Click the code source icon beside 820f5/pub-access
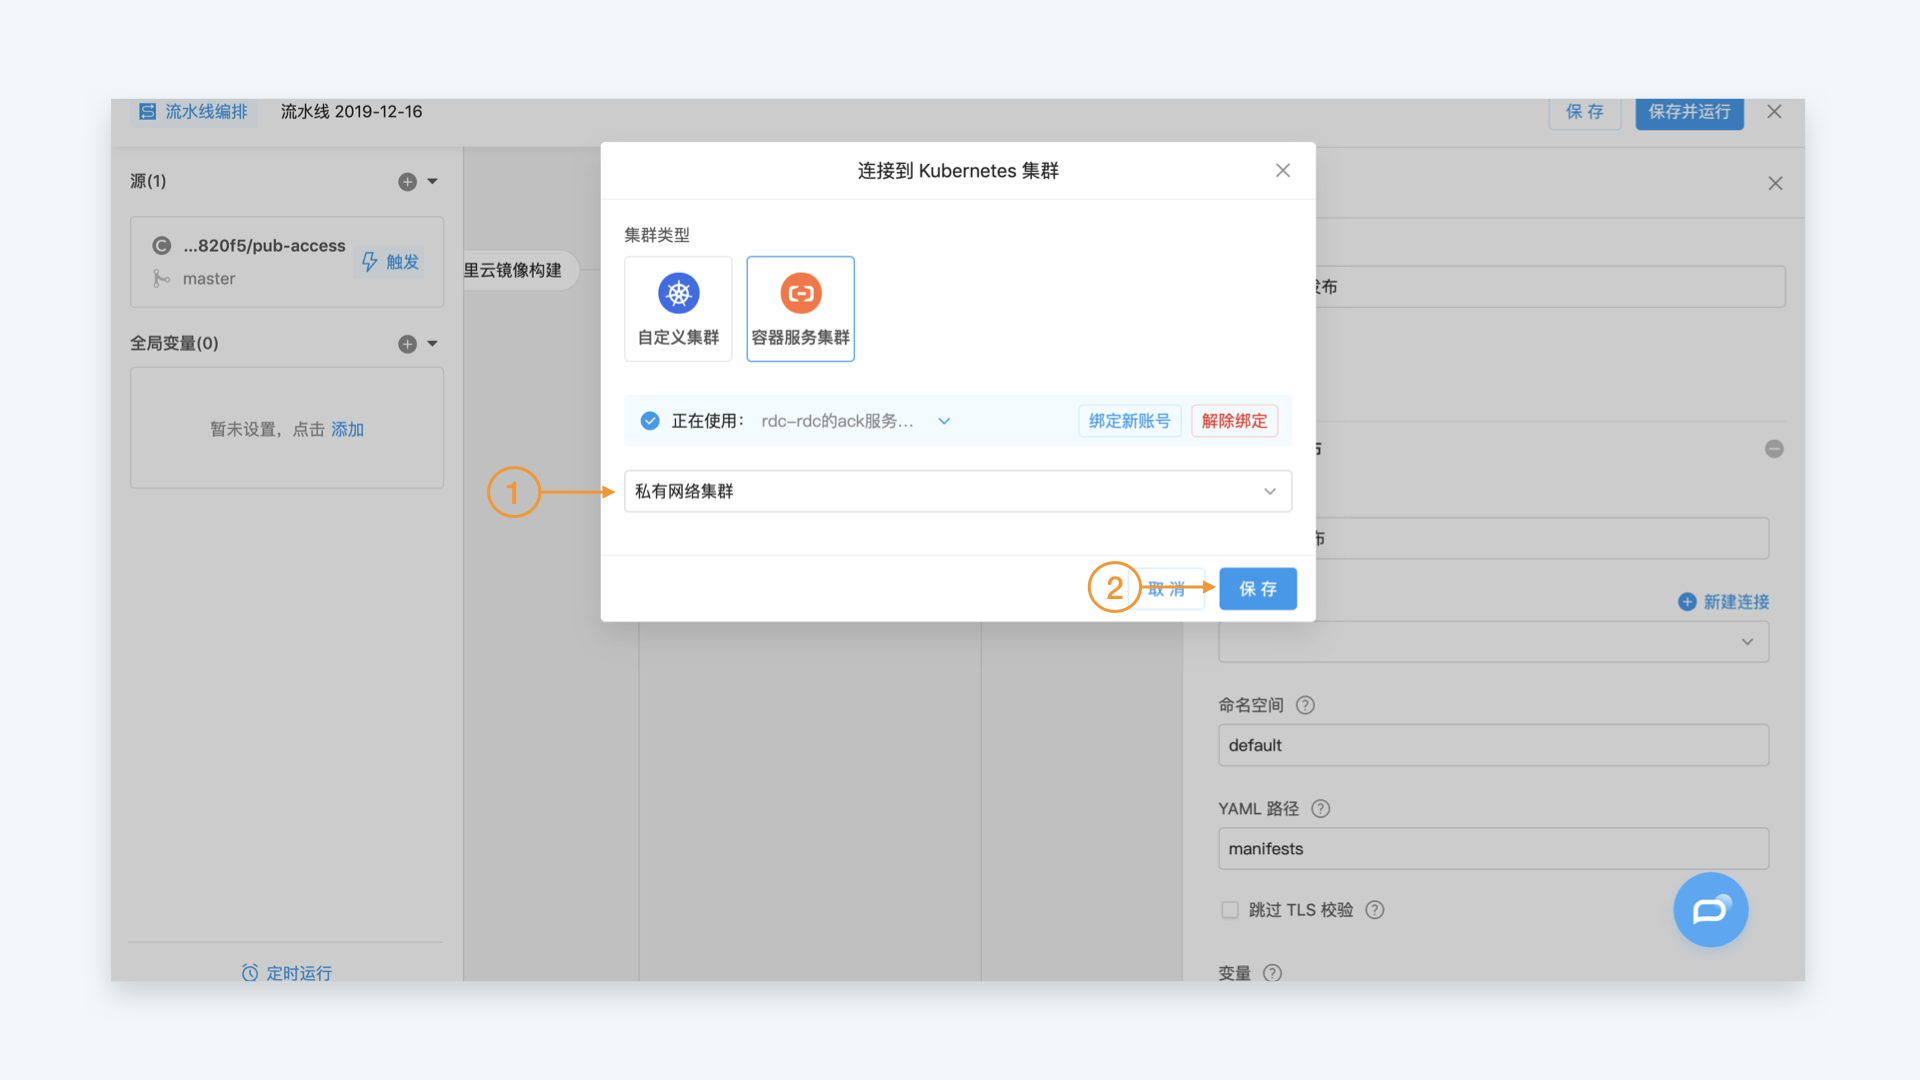Screen dimensions: 1920x1080 click(161, 245)
